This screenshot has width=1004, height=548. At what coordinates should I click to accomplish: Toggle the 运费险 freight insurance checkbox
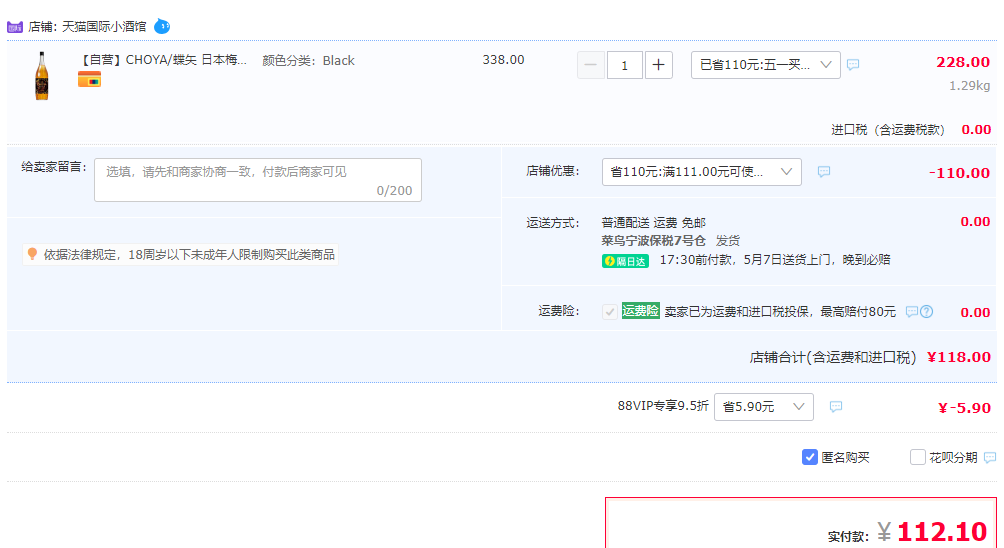click(610, 312)
